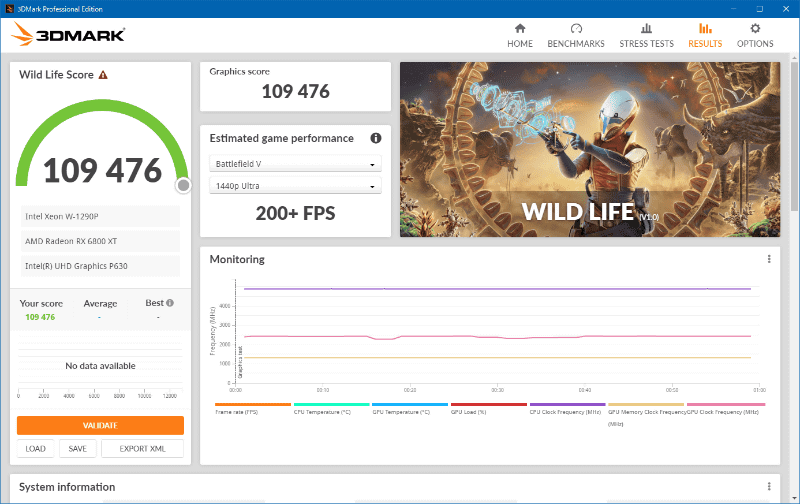The width and height of the screenshot is (800, 504).
Task: Click the gear icon above Options
Action: click(x=755, y=29)
